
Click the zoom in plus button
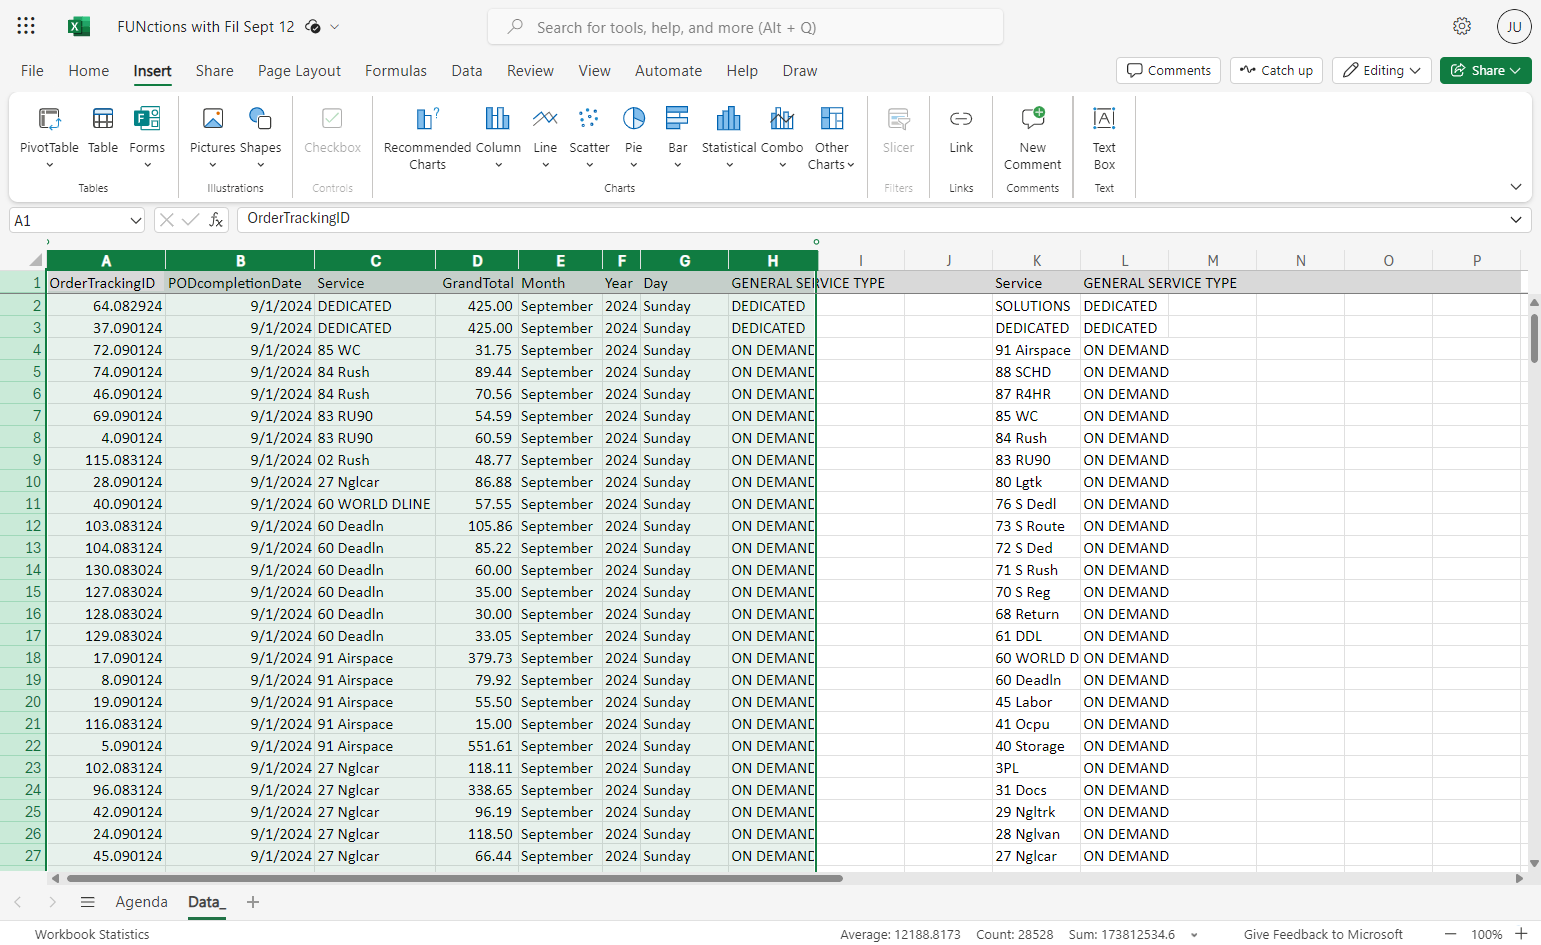1521,934
